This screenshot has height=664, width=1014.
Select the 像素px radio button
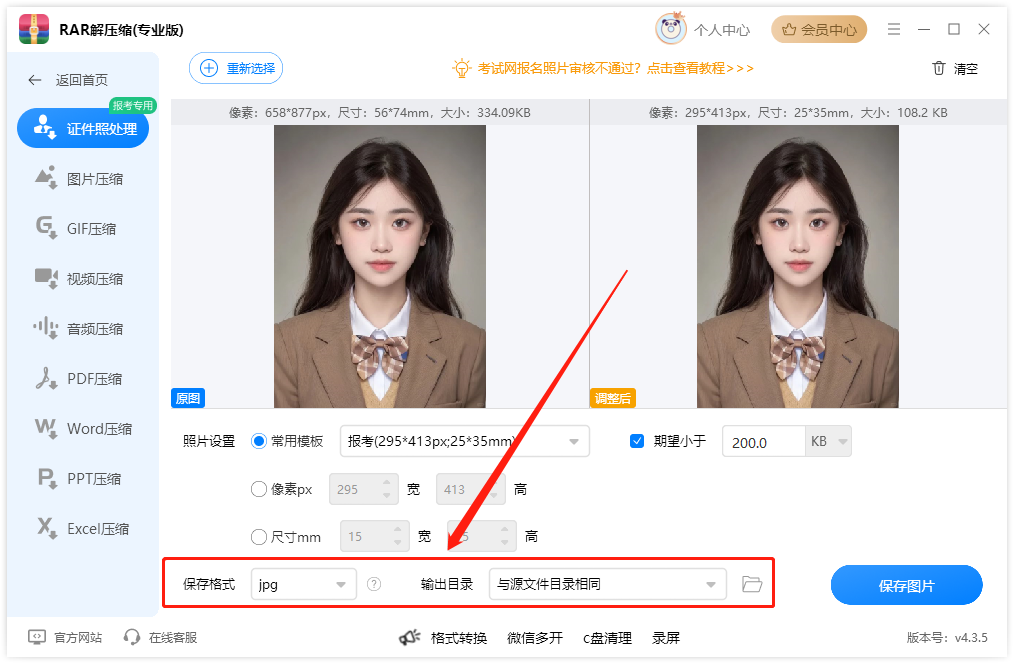pyautogui.click(x=259, y=489)
